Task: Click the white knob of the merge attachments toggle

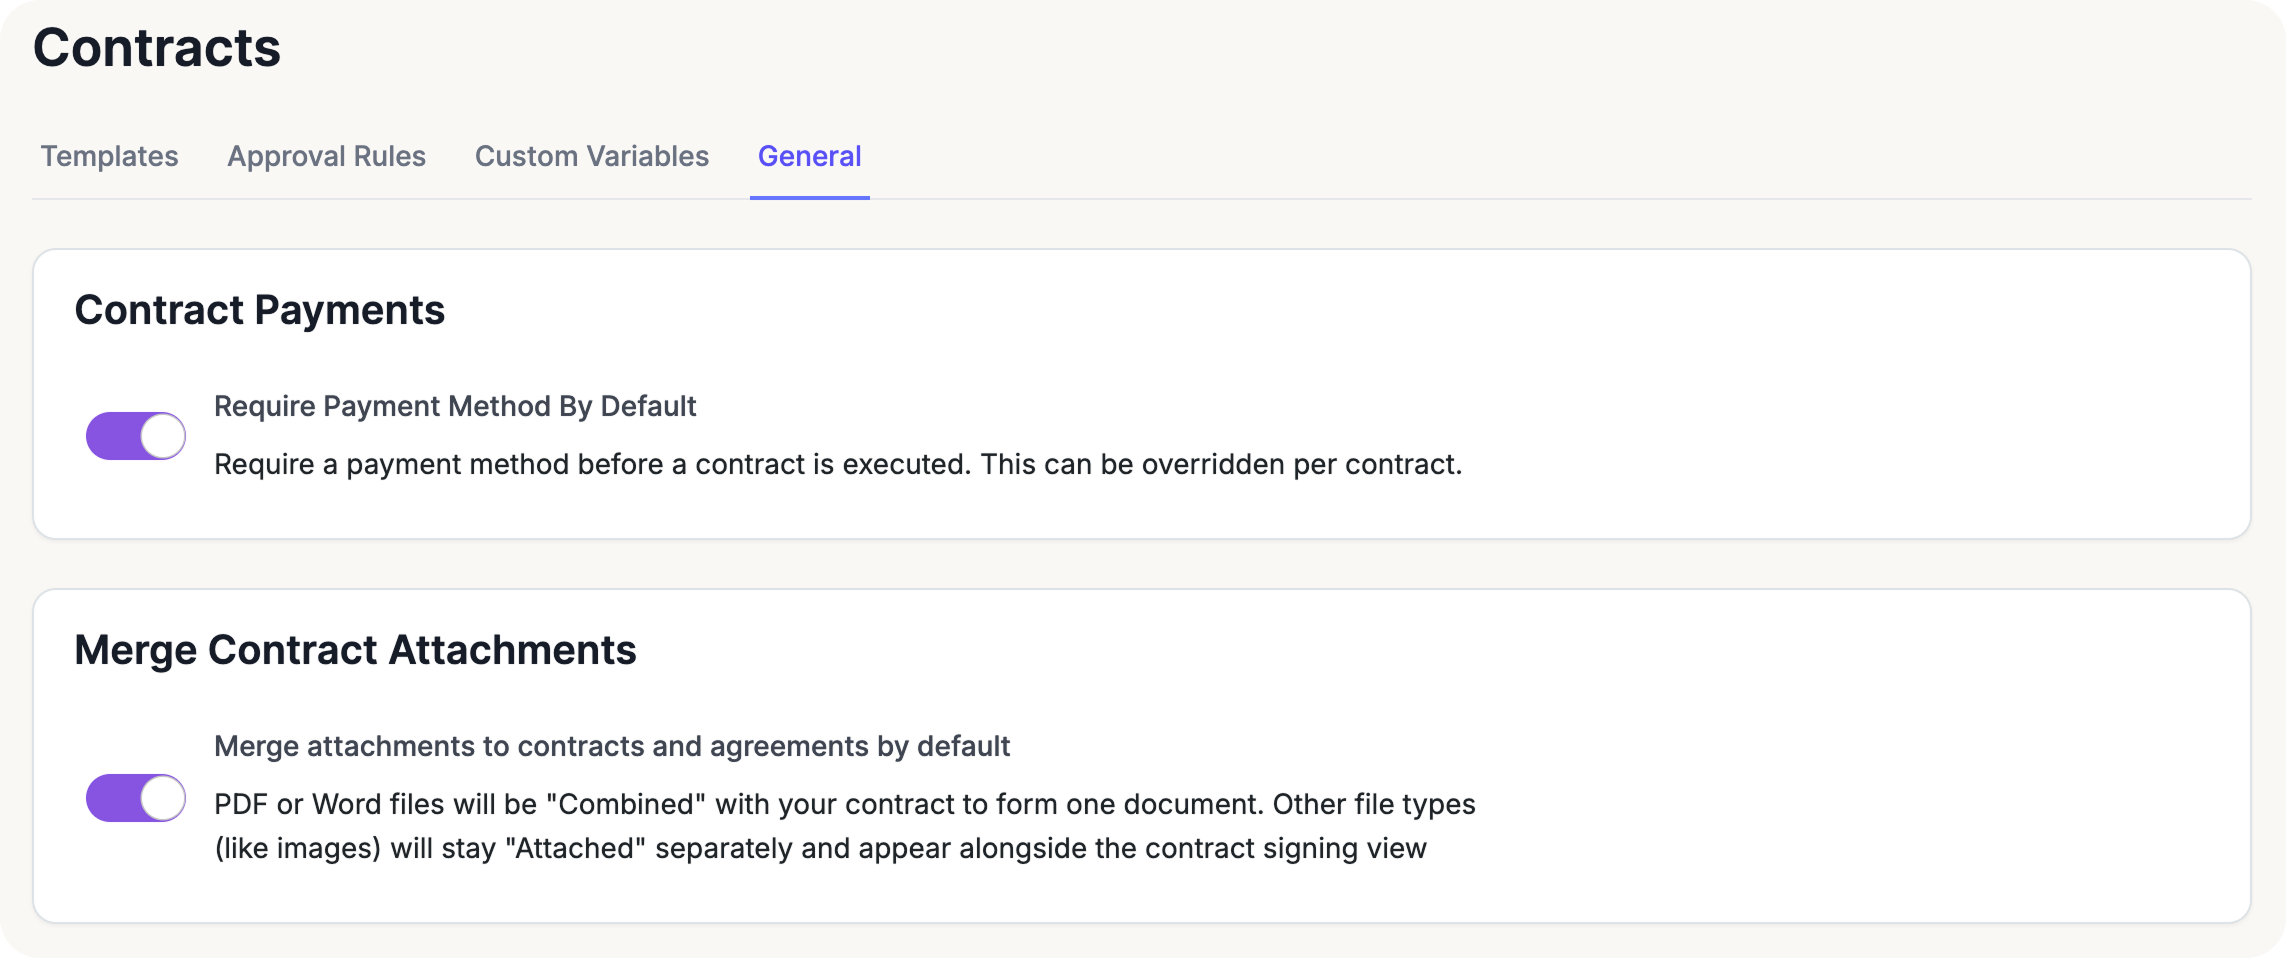Action: [162, 798]
